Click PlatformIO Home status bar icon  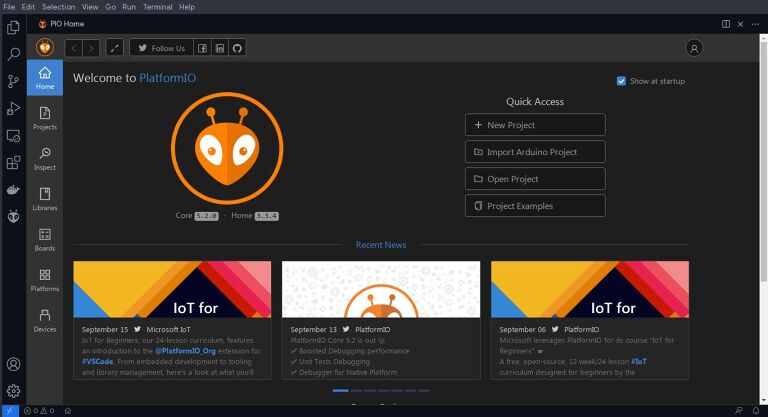click(x=68, y=411)
